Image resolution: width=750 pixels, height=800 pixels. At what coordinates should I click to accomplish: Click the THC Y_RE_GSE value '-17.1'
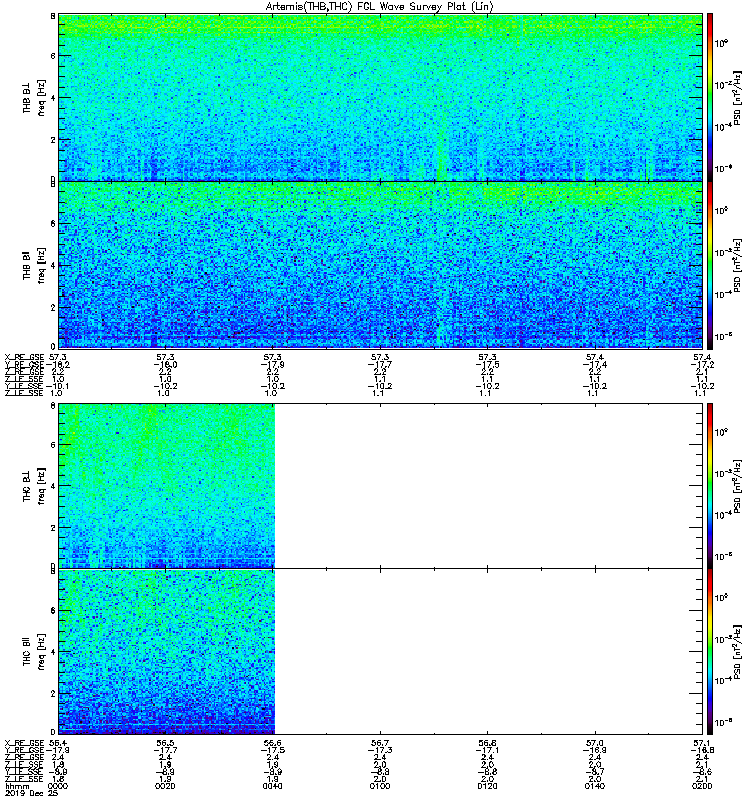pos(487,750)
